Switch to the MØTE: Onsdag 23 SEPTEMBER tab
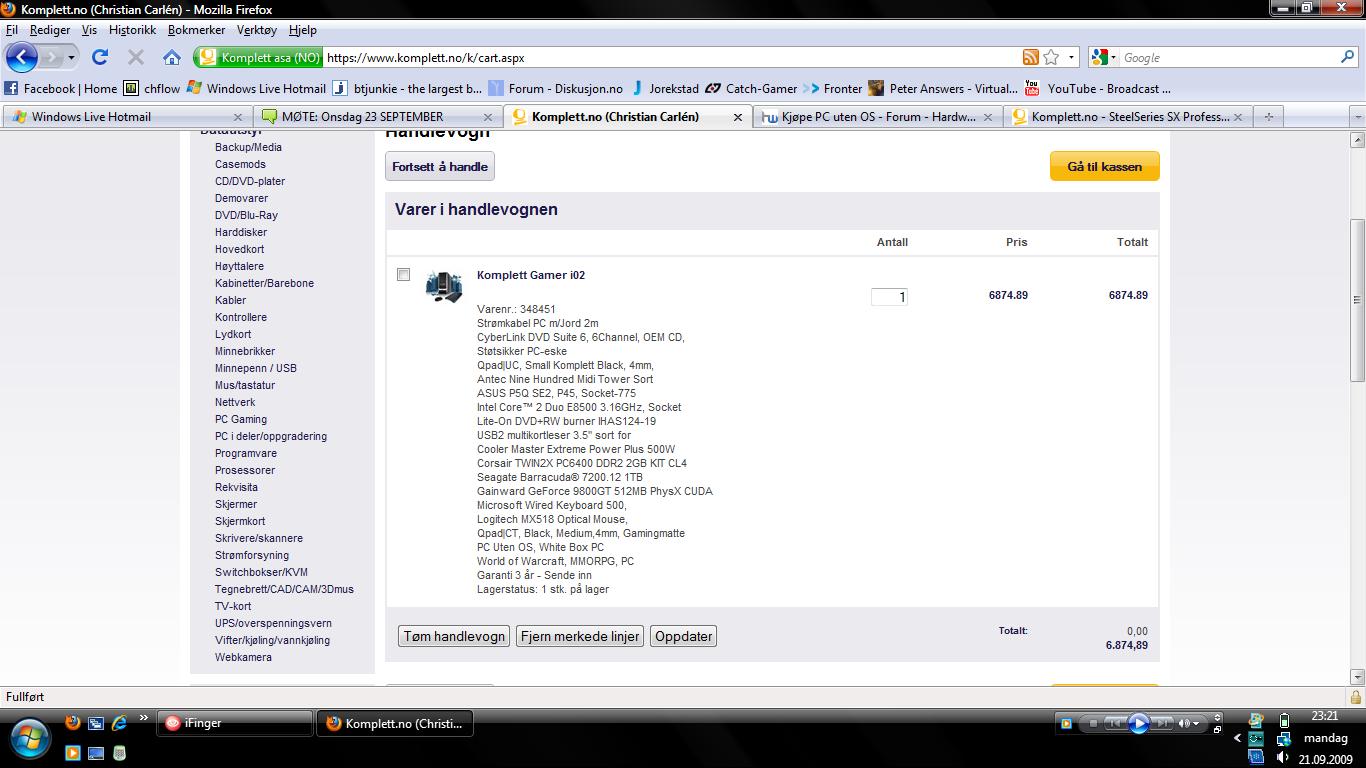Screen dimensions: 1366x768 click(377, 117)
